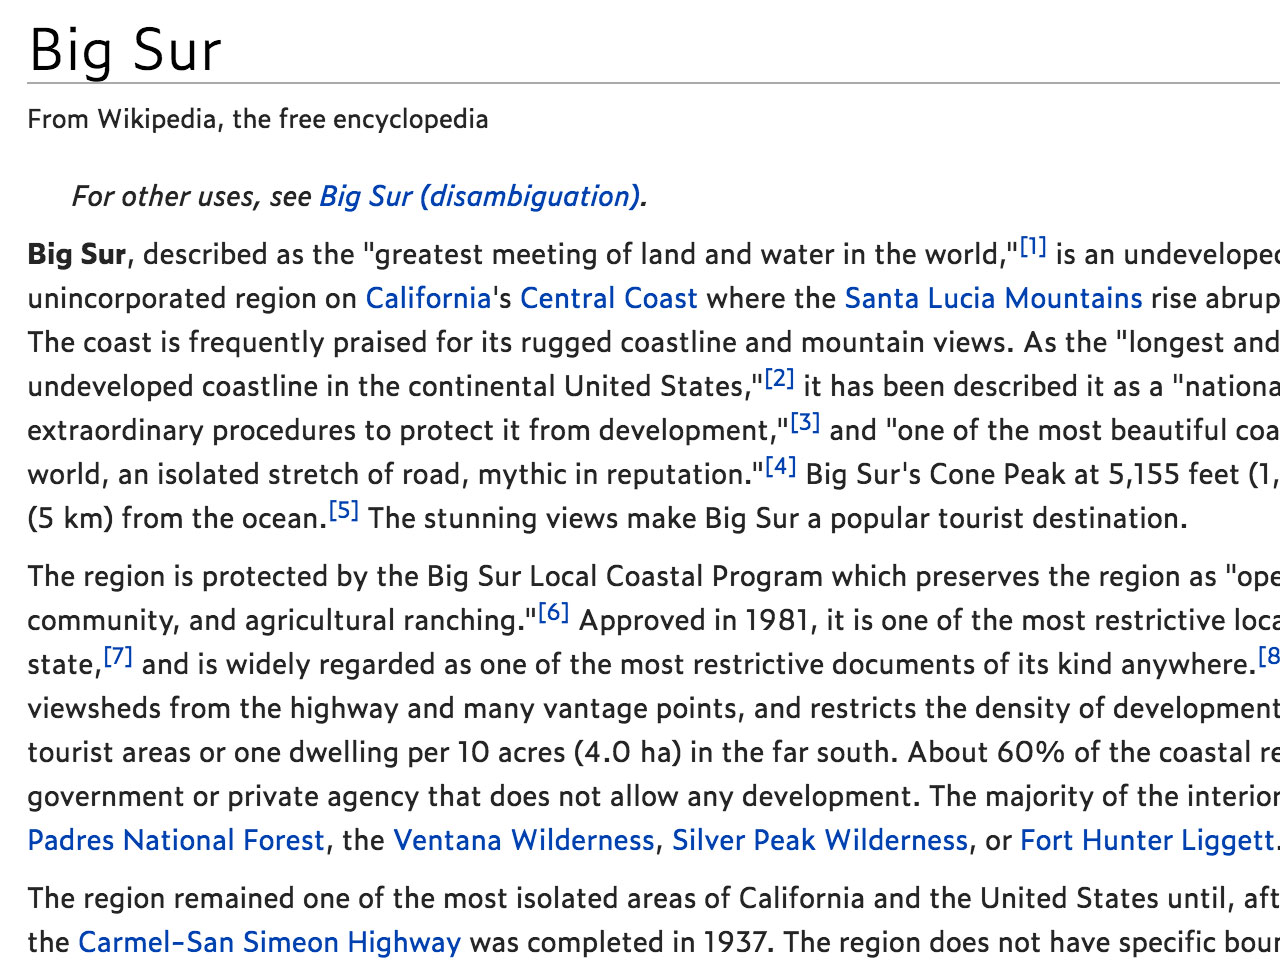Click the Santa Lucia Mountains link
The height and width of the screenshot is (960, 1280).
tap(993, 298)
